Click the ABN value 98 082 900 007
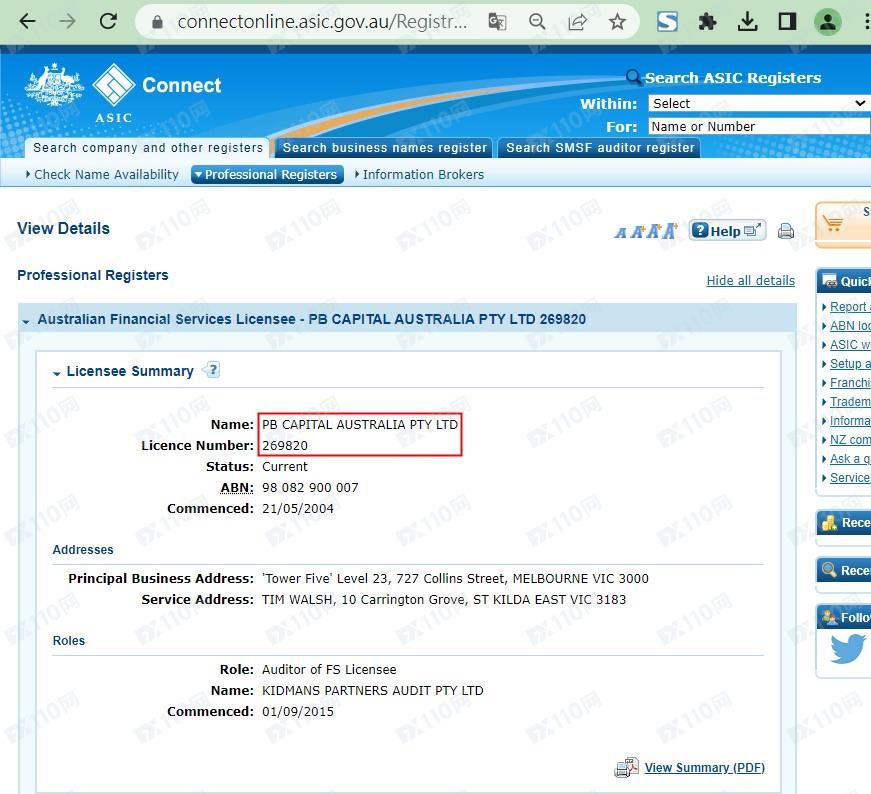The width and height of the screenshot is (871, 794). coord(310,488)
